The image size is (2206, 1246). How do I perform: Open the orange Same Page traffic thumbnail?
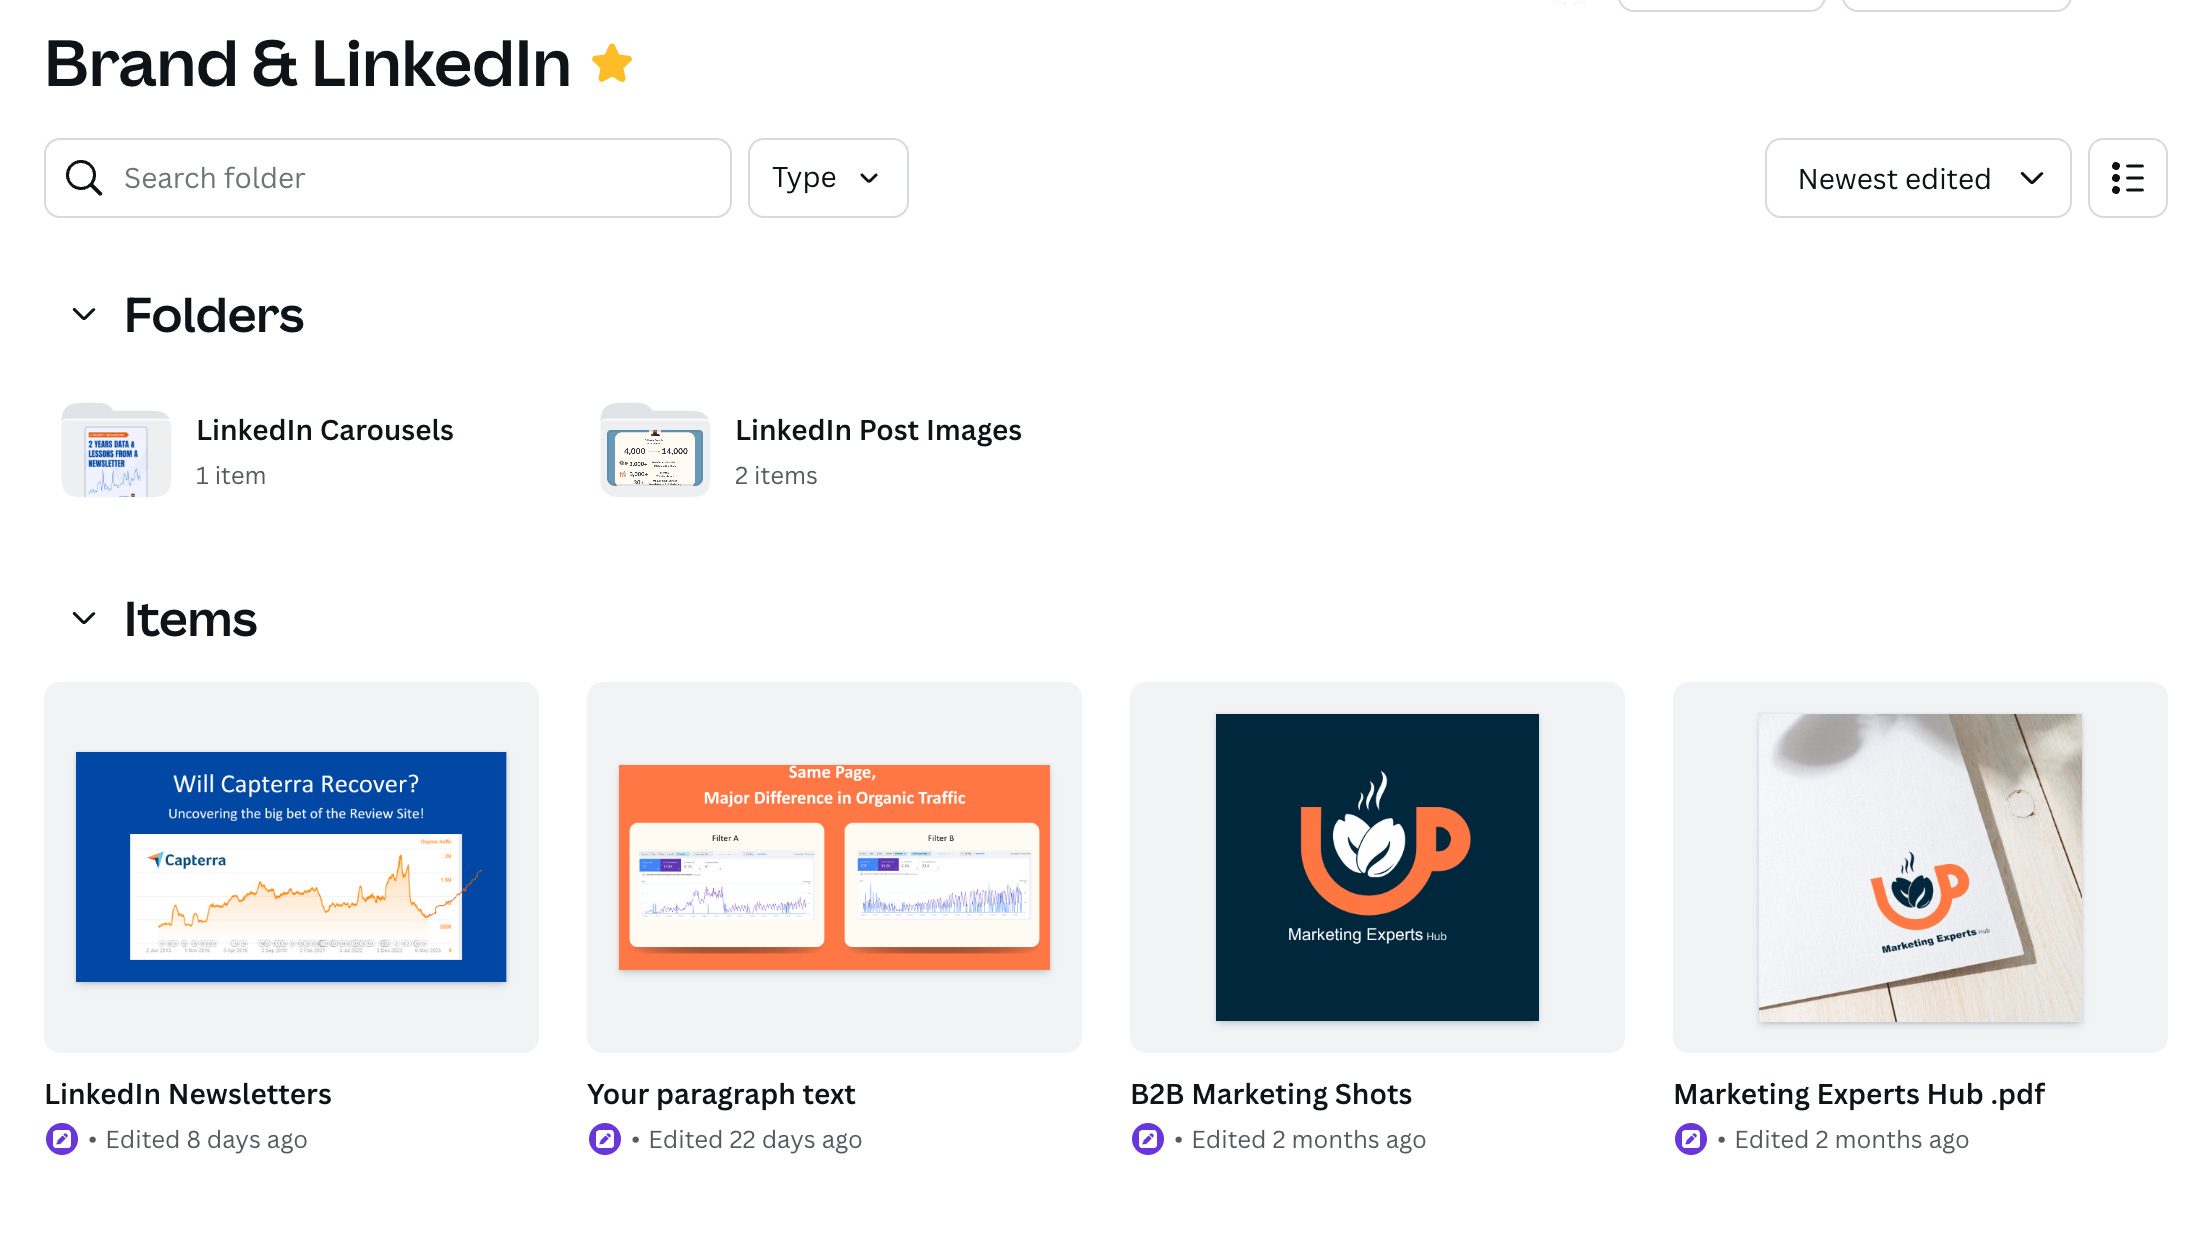[834, 867]
